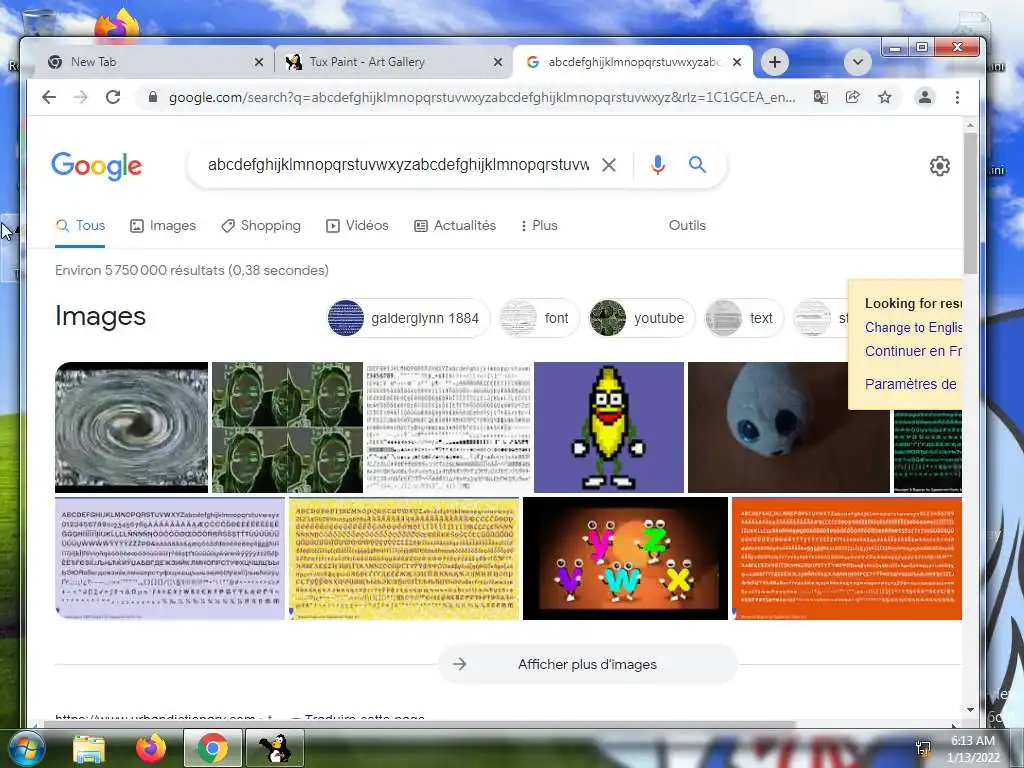Viewport: 1024px width, 768px height.
Task: Switch to Shopping results tab
Action: coord(261,225)
